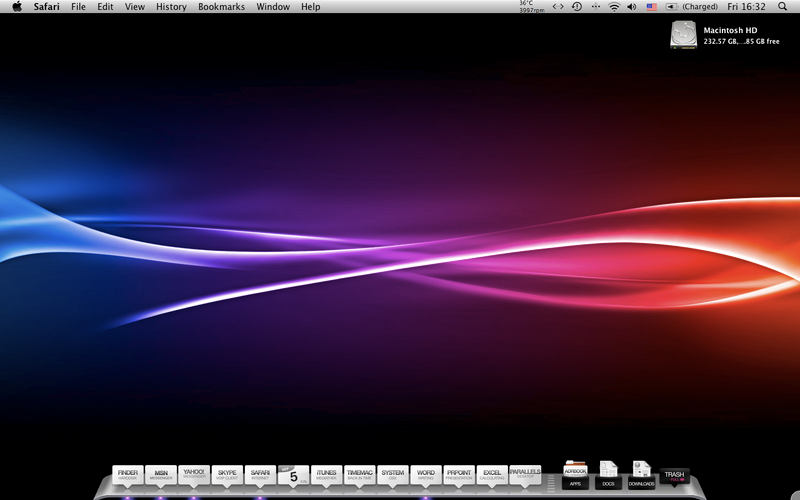Open the Trash in the dock
This screenshot has height=500, width=800.
pos(674,476)
